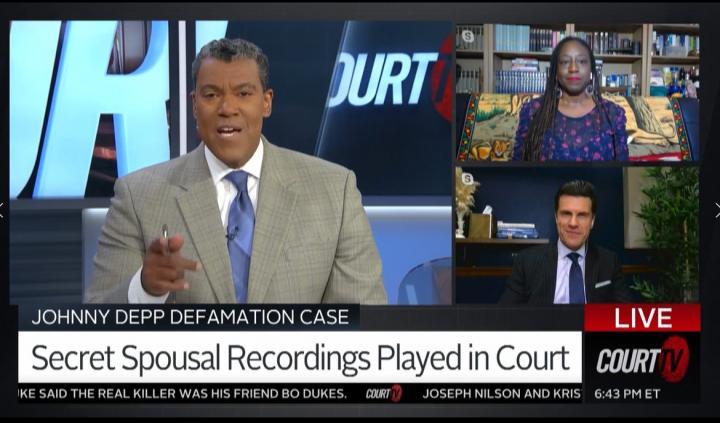Click the red LIVE badge

click(x=642, y=317)
